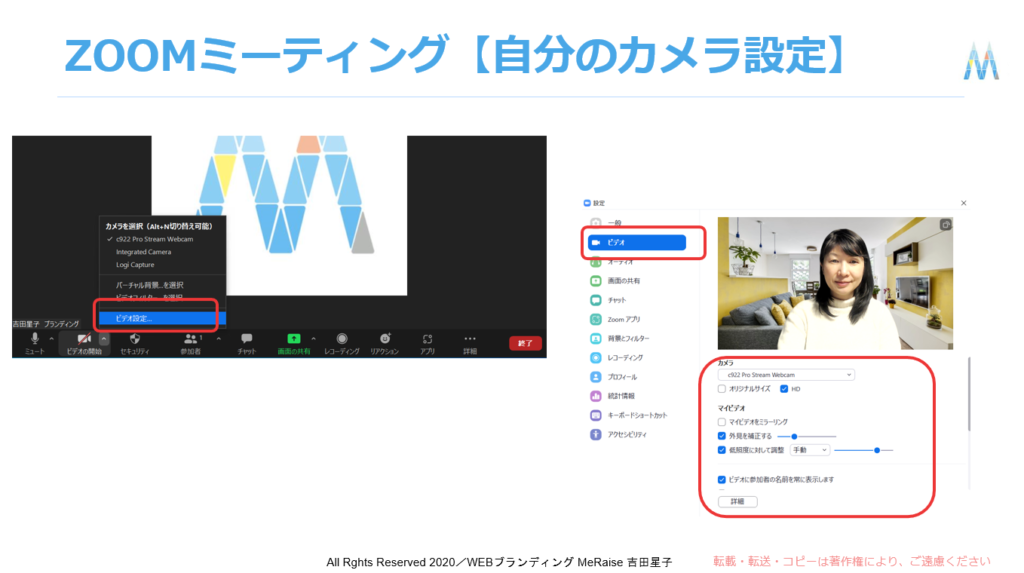Expand the caret next to Share Screen button

click(x=313, y=338)
